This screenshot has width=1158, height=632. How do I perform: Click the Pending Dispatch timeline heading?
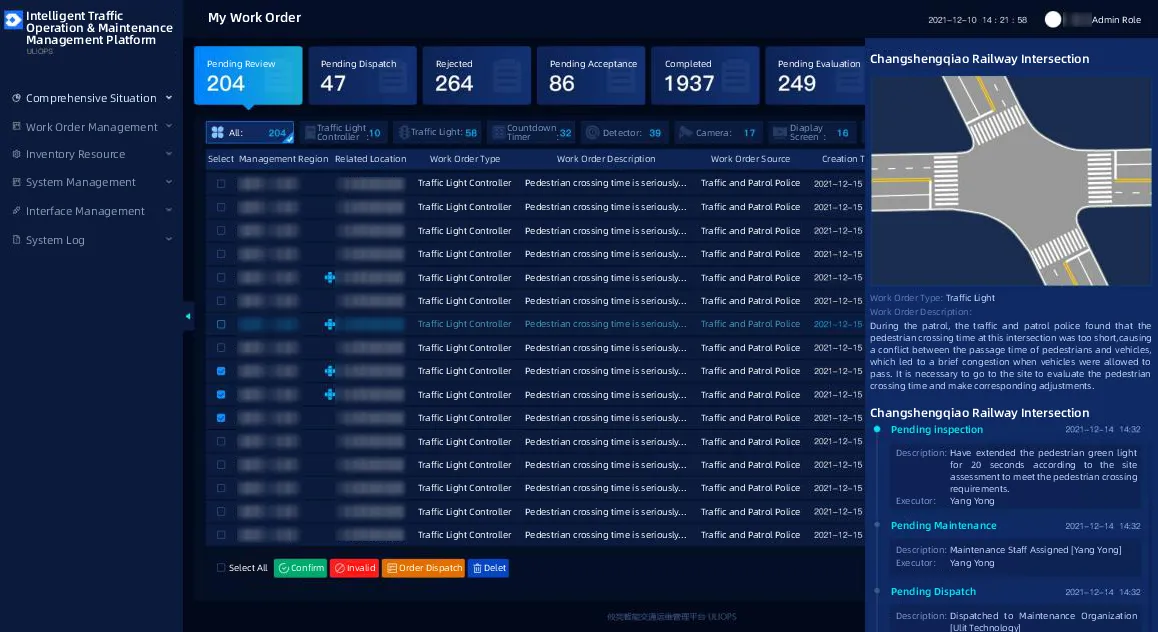[933, 591]
